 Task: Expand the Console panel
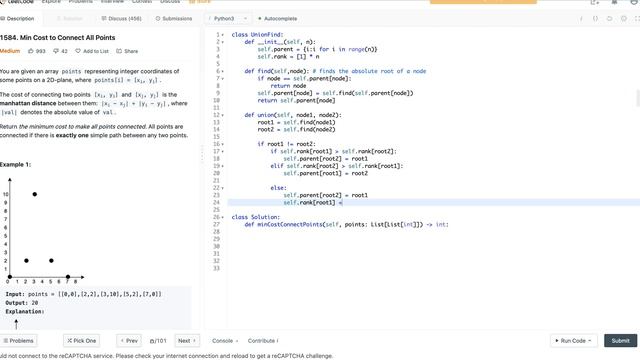(x=225, y=341)
